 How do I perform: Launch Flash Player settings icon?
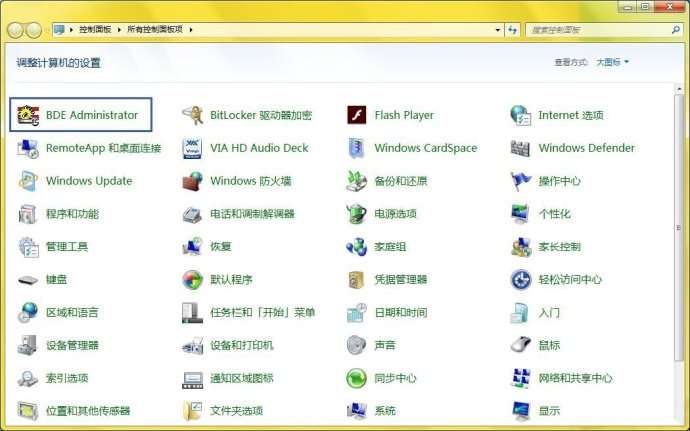click(357, 115)
